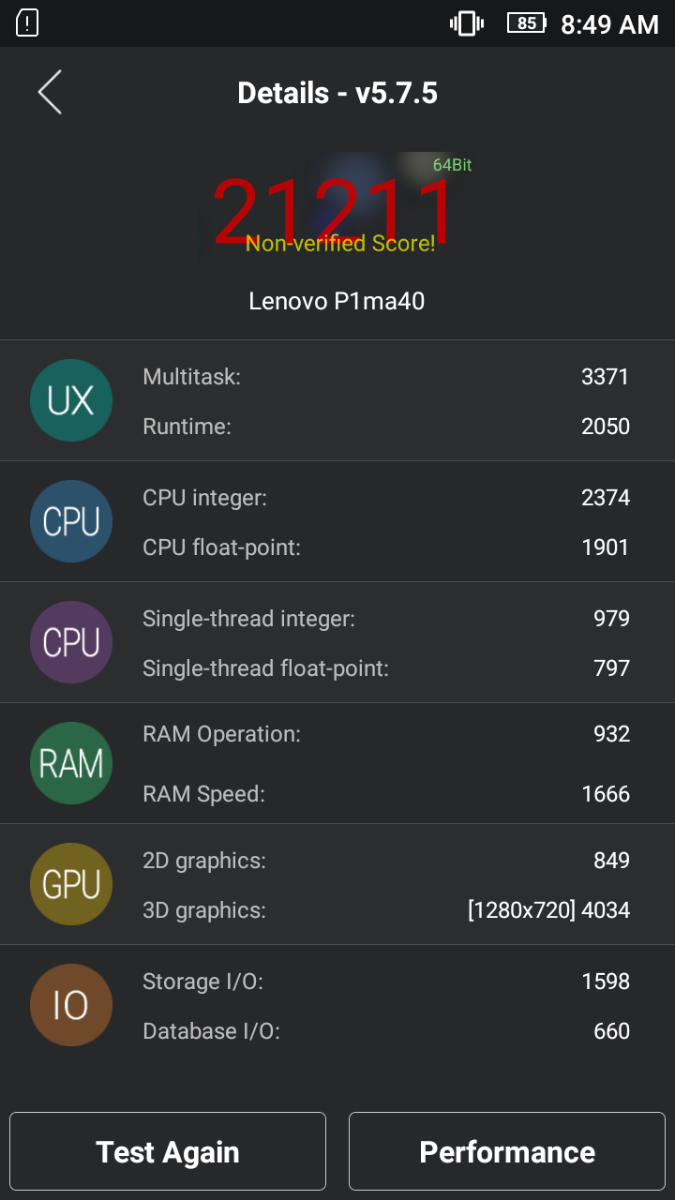Select the CPU integer score row
This screenshot has height=1200, width=675.
tap(386, 498)
